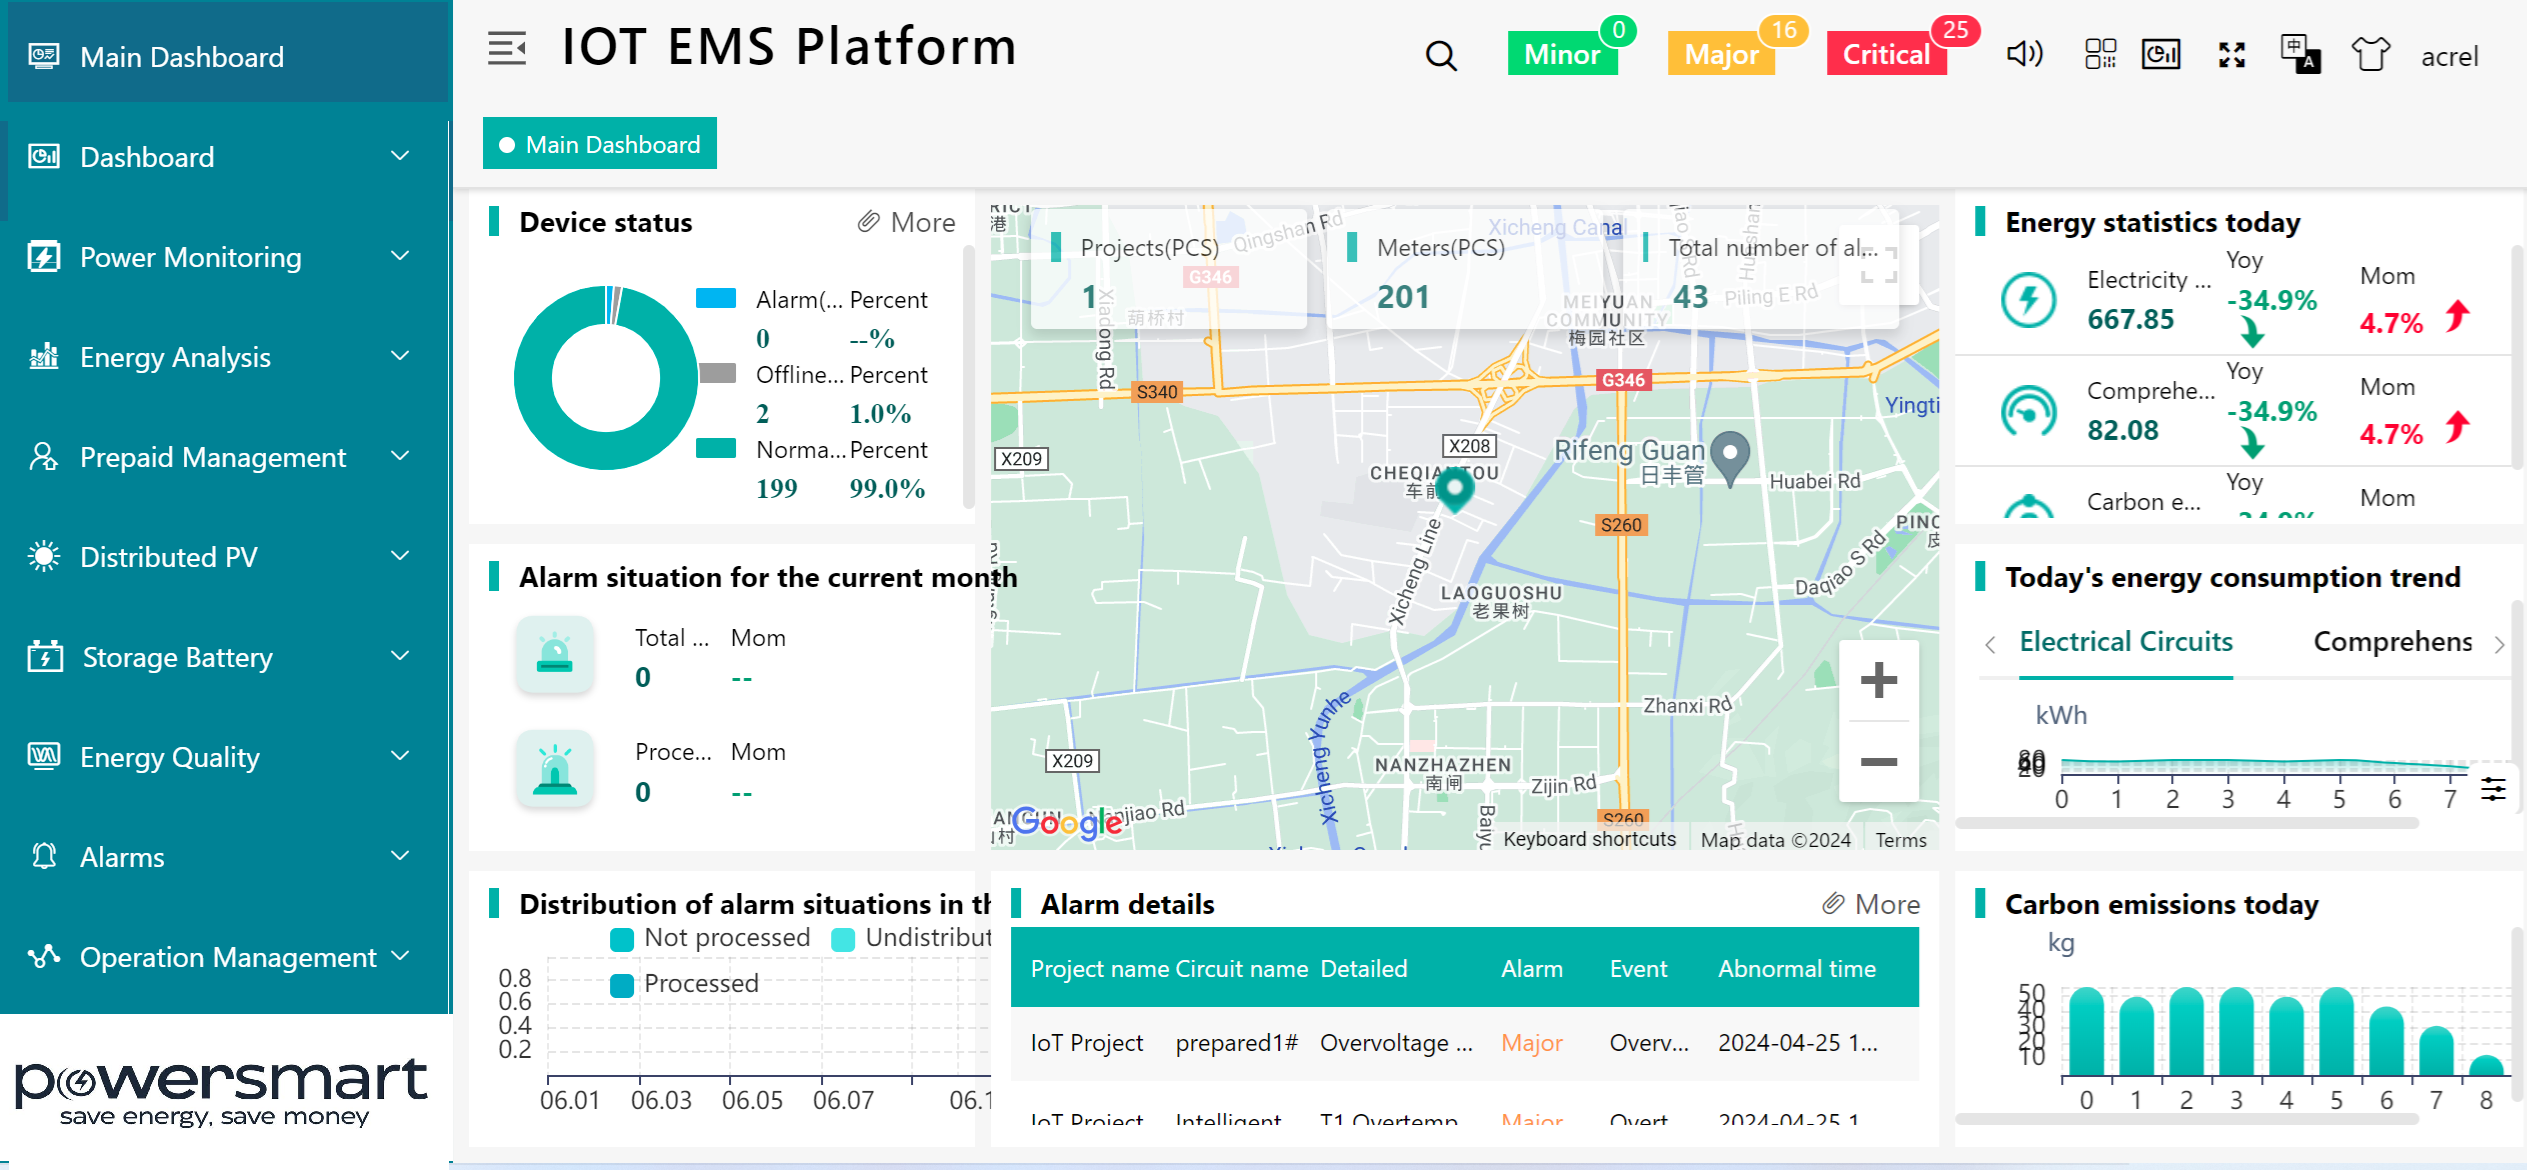Click the Electricity lightning circle icon
Image resolution: width=2527 pixels, height=1170 pixels.
point(2029,299)
